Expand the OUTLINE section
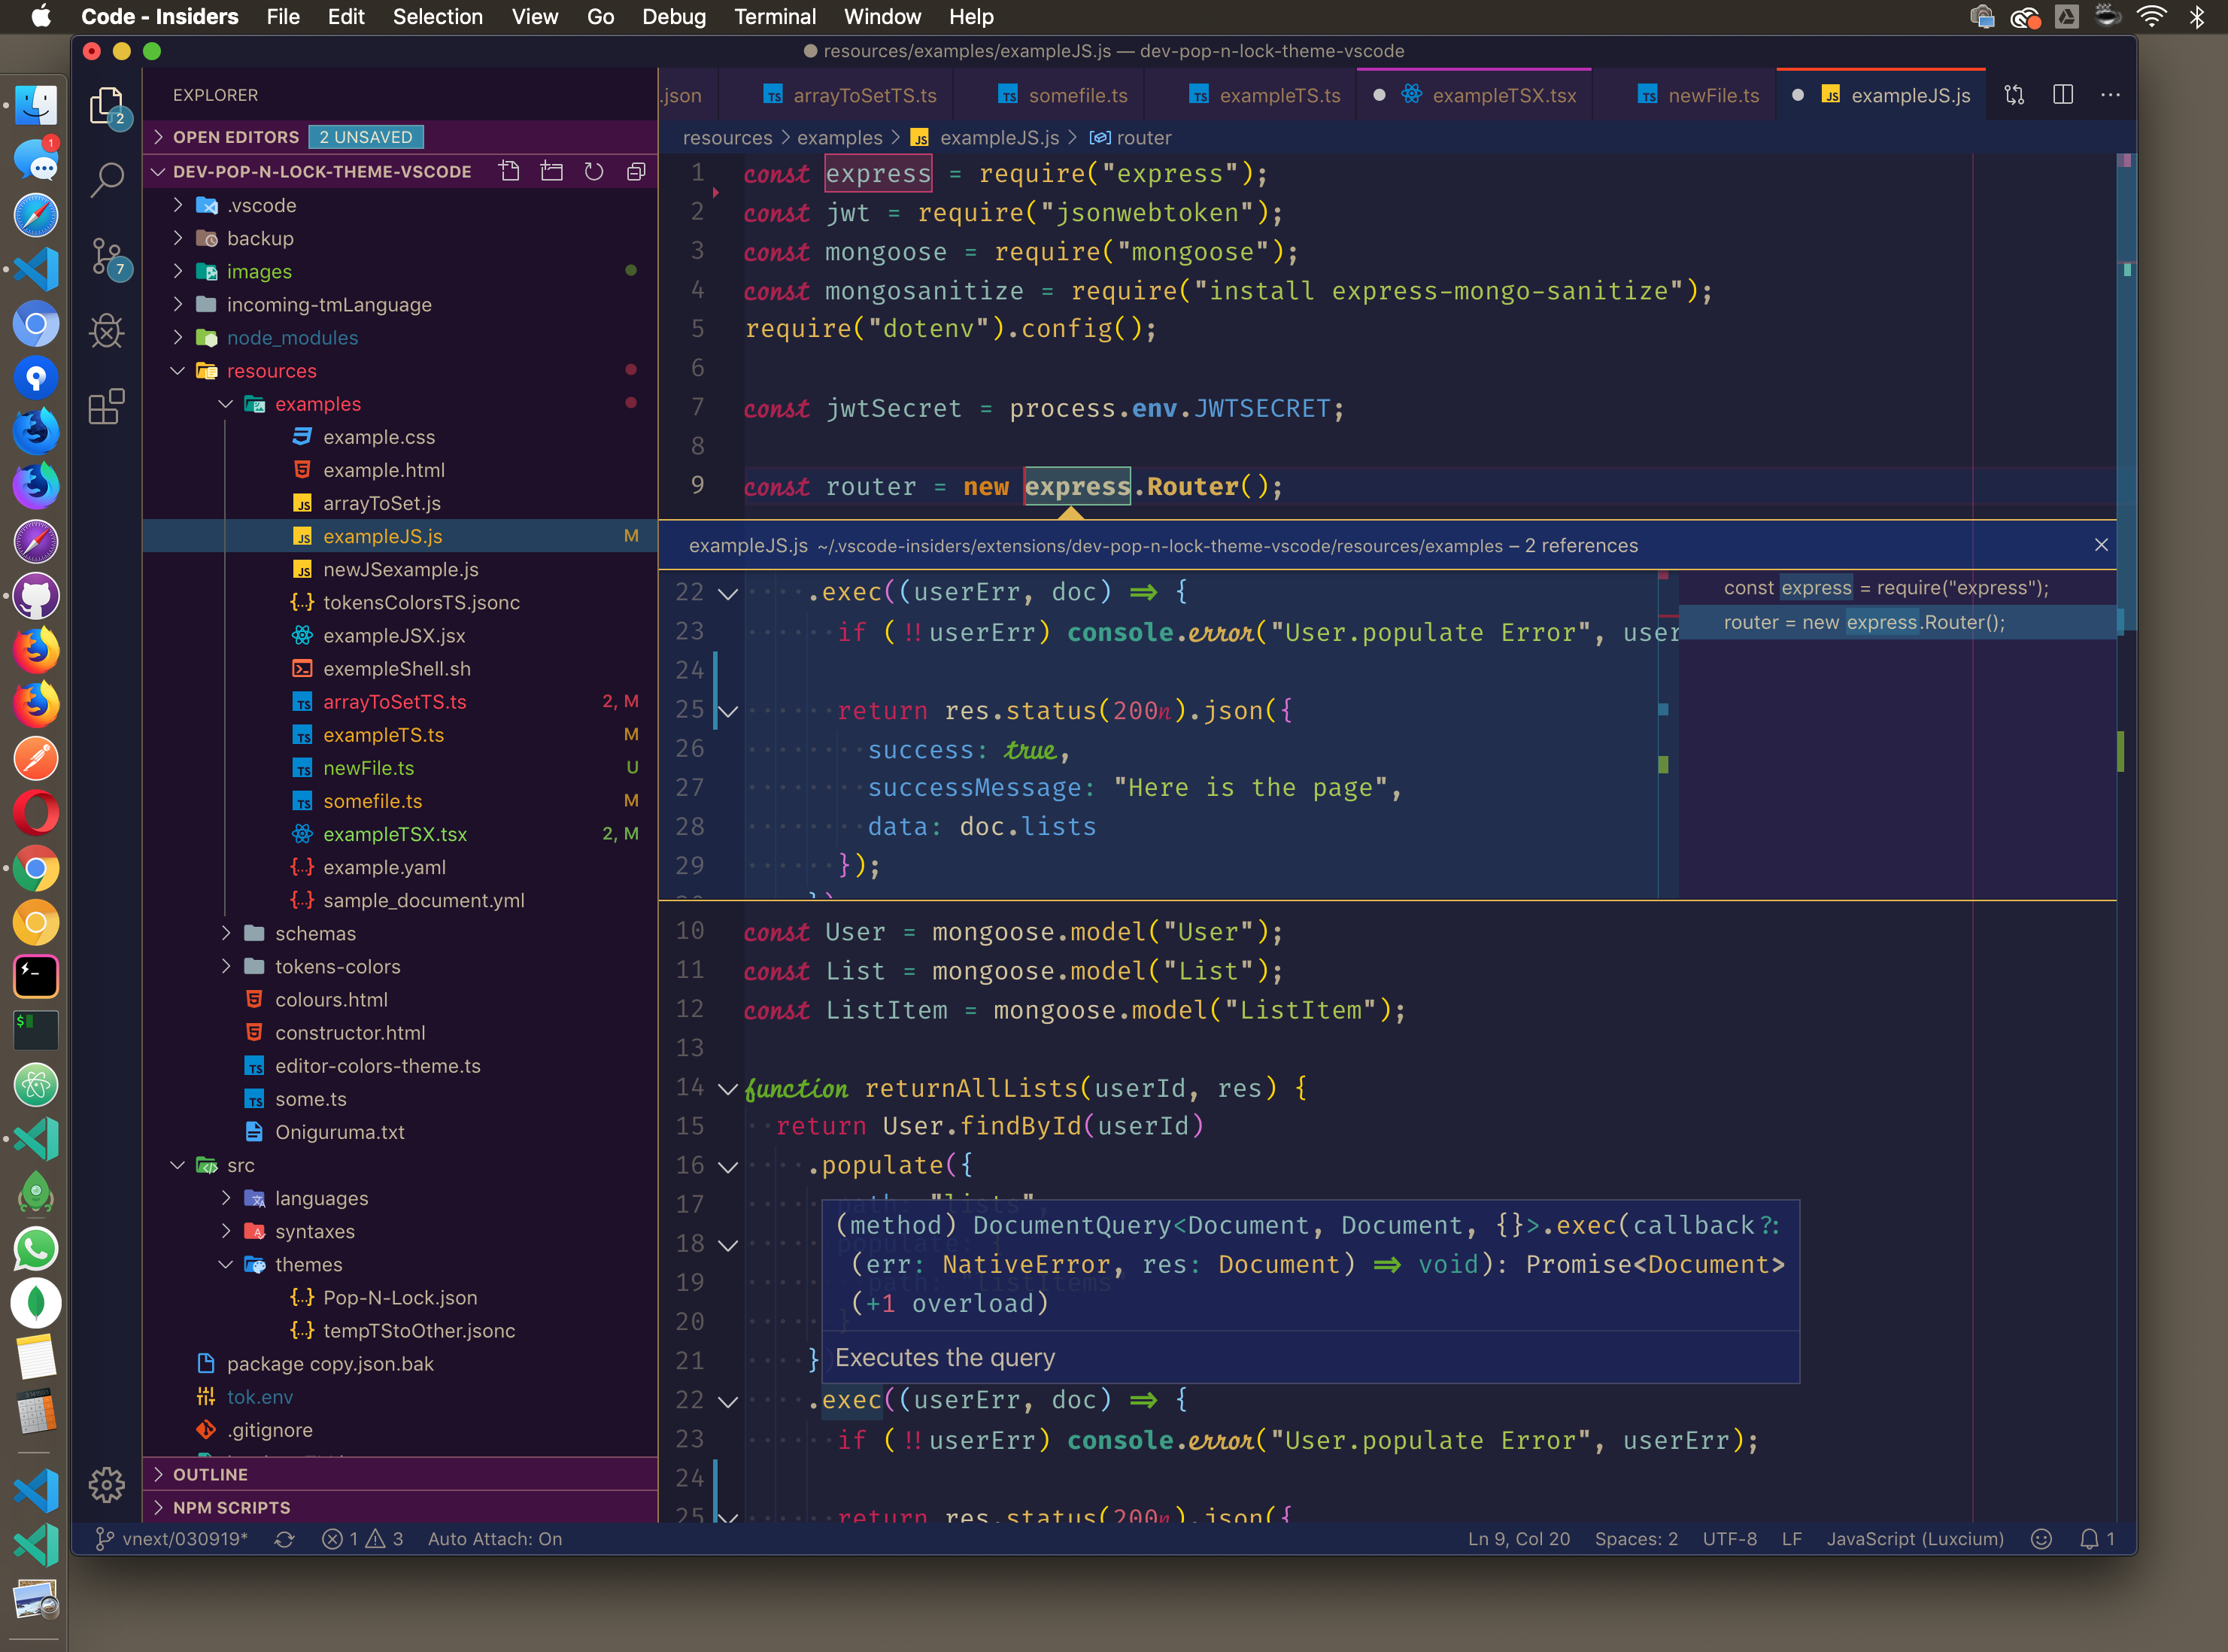2228x1652 pixels. (x=210, y=1474)
